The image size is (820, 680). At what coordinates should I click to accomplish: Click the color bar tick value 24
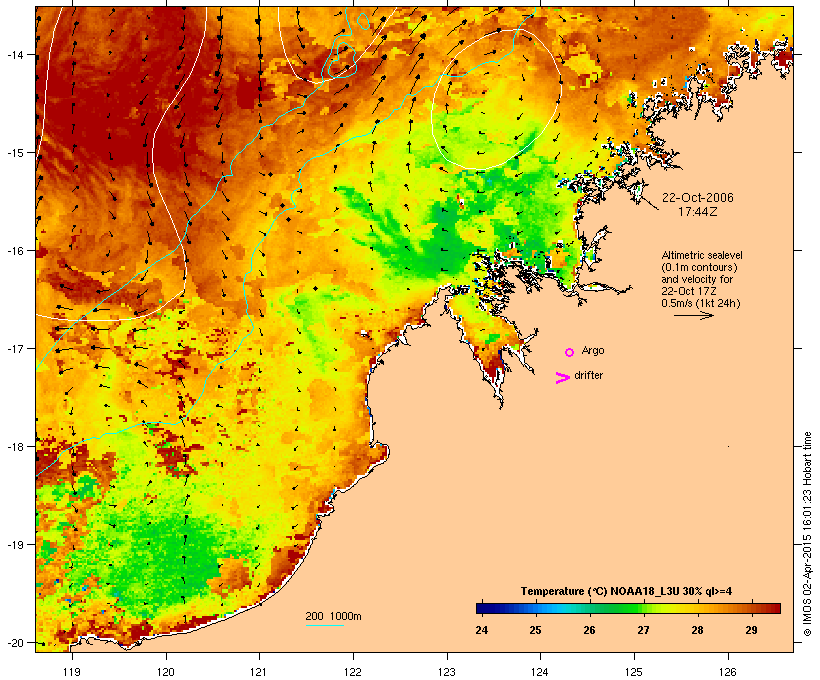pos(482,630)
